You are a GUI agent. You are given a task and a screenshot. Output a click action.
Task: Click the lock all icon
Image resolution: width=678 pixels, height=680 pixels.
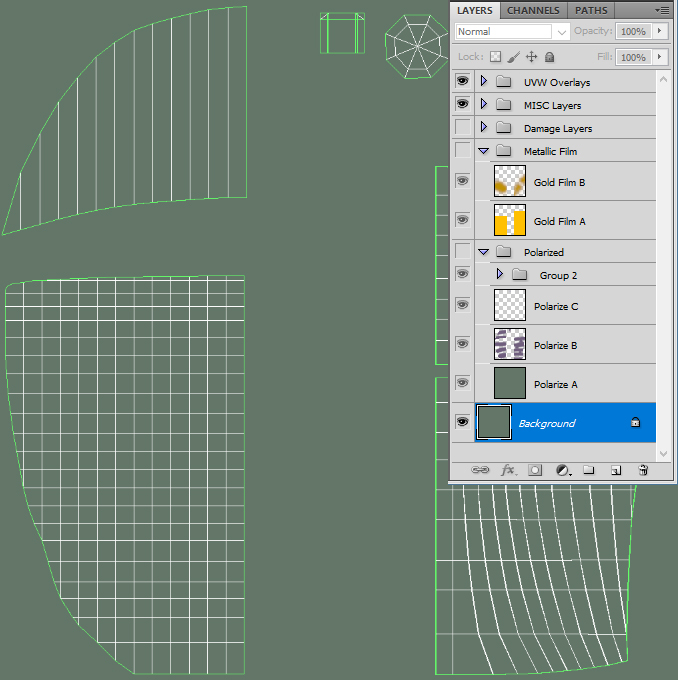pyautogui.click(x=550, y=57)
